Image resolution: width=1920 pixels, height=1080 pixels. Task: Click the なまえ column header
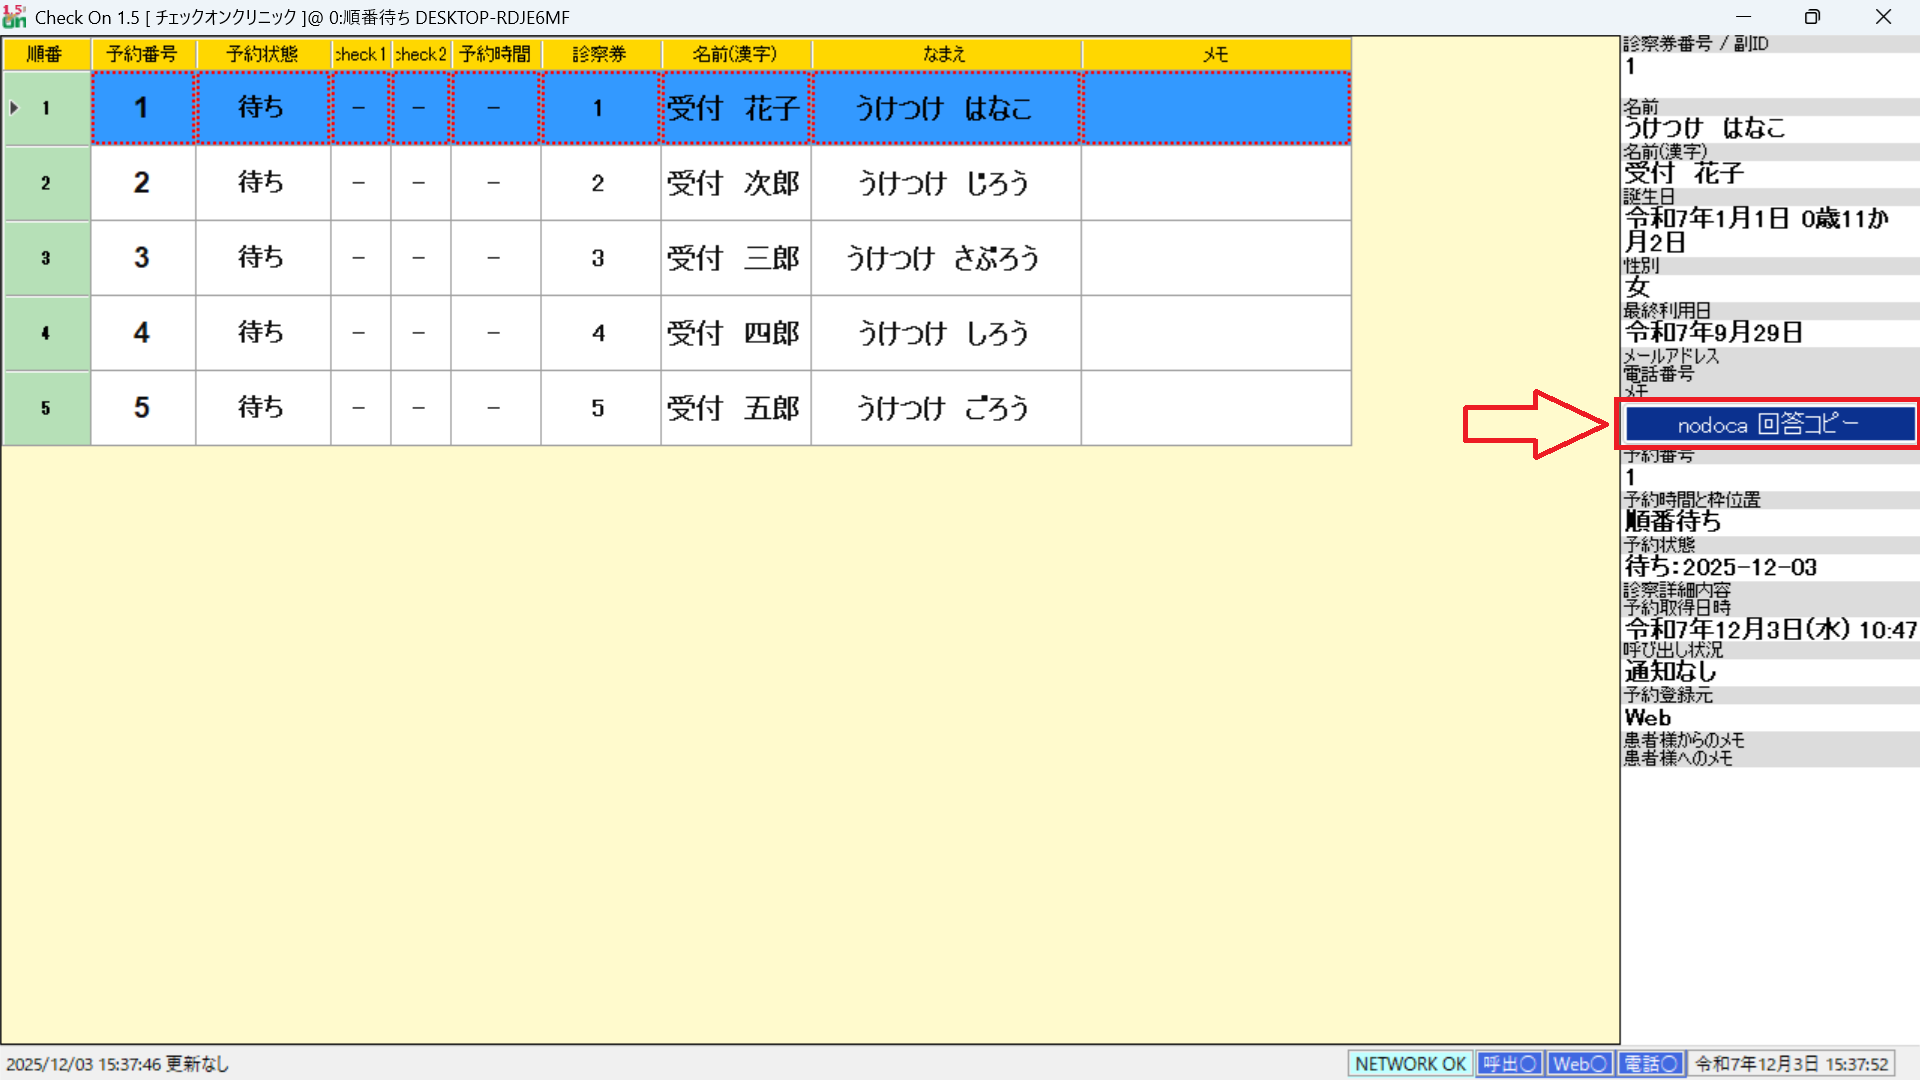click(x=945, y=54)
